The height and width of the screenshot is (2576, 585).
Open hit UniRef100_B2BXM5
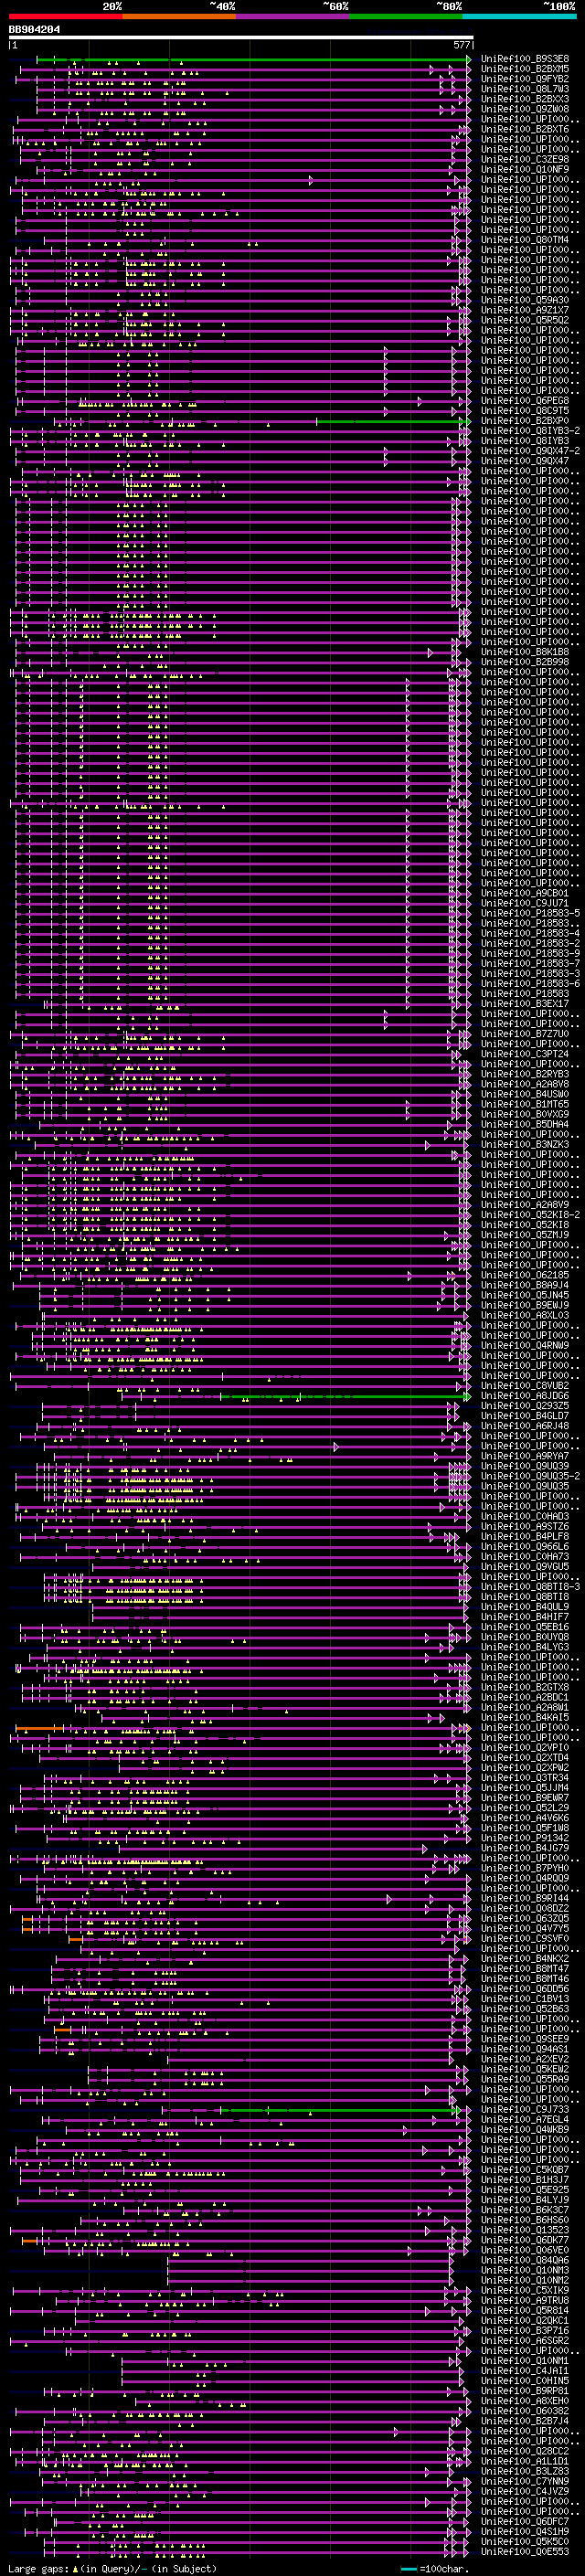pos(525,69)
